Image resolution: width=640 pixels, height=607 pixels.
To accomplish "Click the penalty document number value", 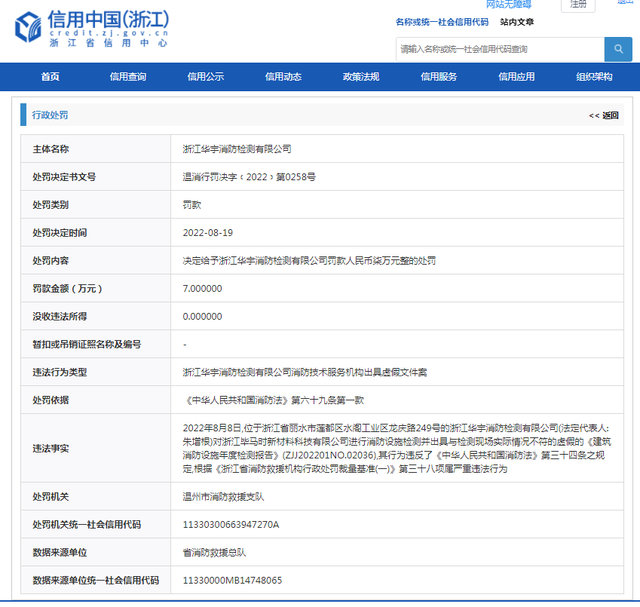I will pos(249,177).
